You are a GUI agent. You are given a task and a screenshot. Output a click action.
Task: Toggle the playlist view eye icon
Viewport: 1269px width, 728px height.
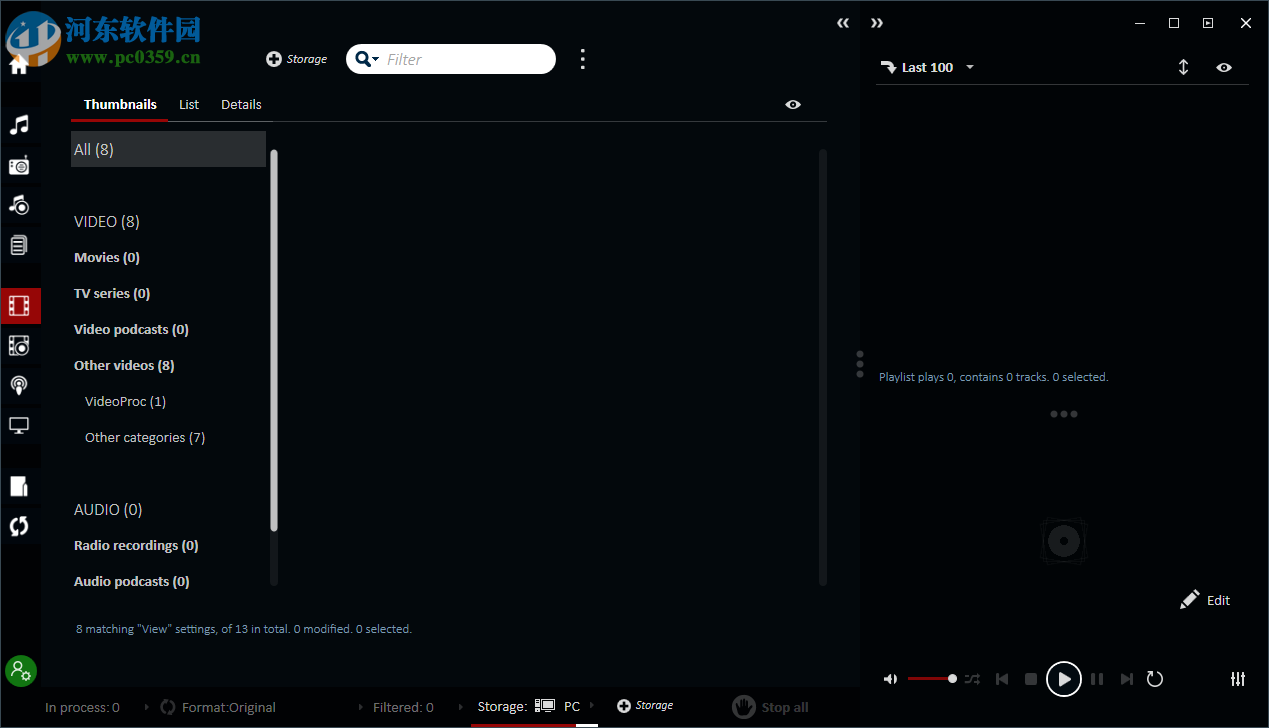click(x=1224, y=67)
